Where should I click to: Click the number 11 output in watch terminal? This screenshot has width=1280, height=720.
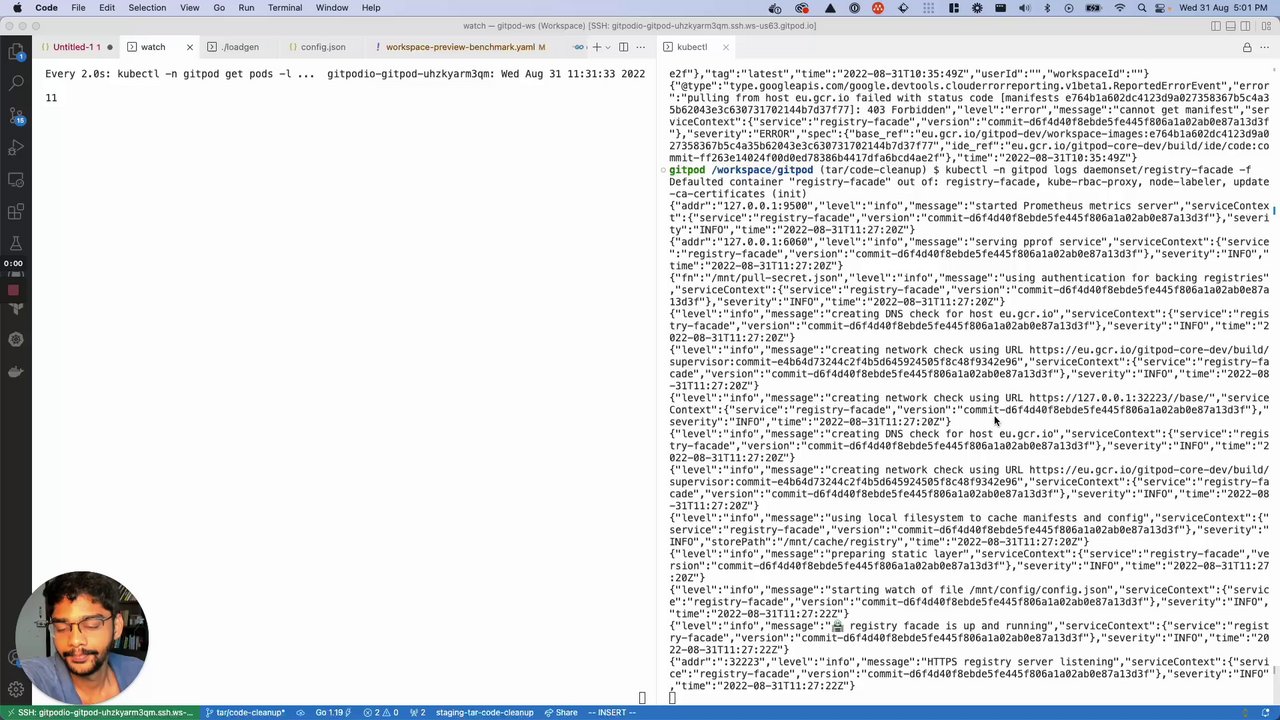pos(51,98)
